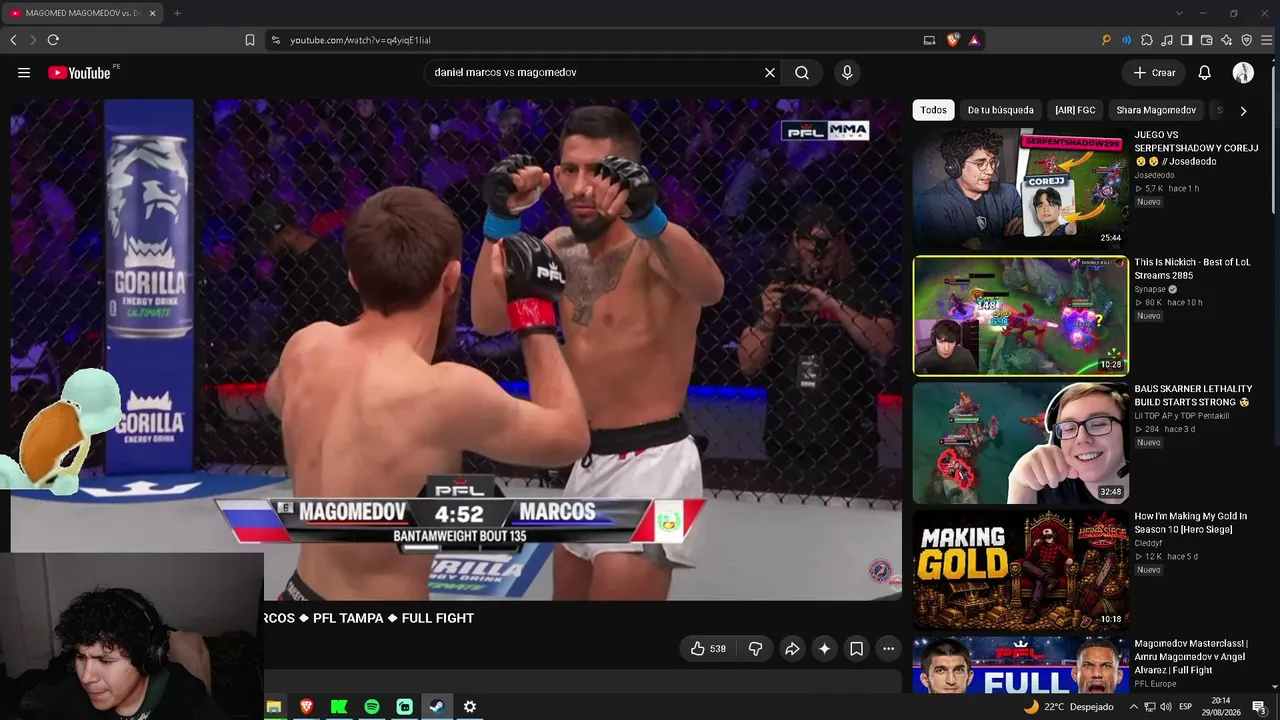Viewport: 1280px width, 720px height.
Task: Go to the YouTube home logo
Action: (x=79, y=73)
